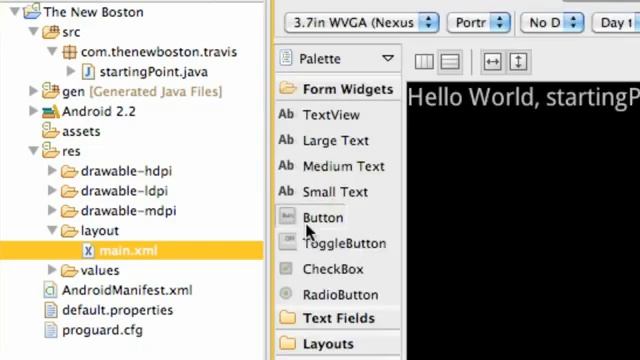Image resolution: width=640 pixels, height=360 pixels.
Task: Click the main.xml file icon
Action: pos(88,250)
